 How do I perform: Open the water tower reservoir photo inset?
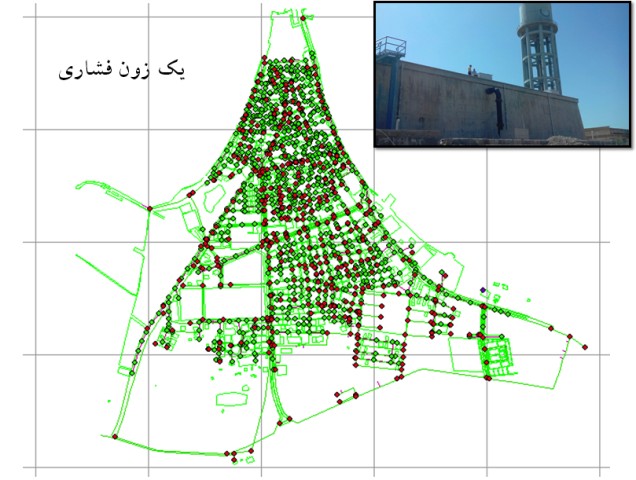pos(503,74)
